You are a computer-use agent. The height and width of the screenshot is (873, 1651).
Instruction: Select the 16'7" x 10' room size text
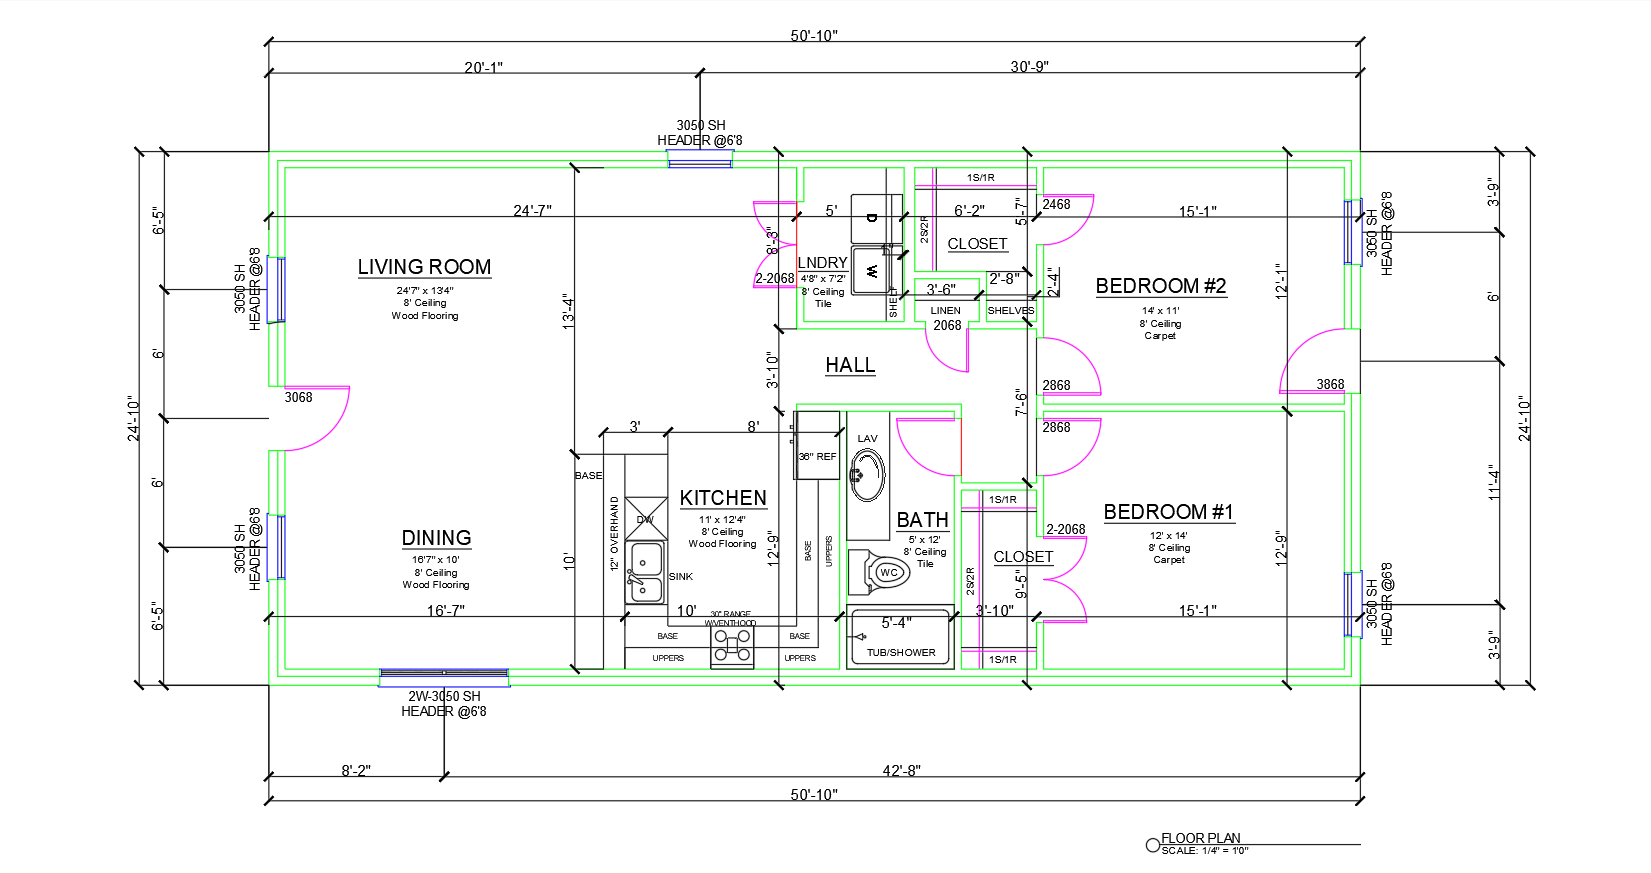[x=436, y=560]
